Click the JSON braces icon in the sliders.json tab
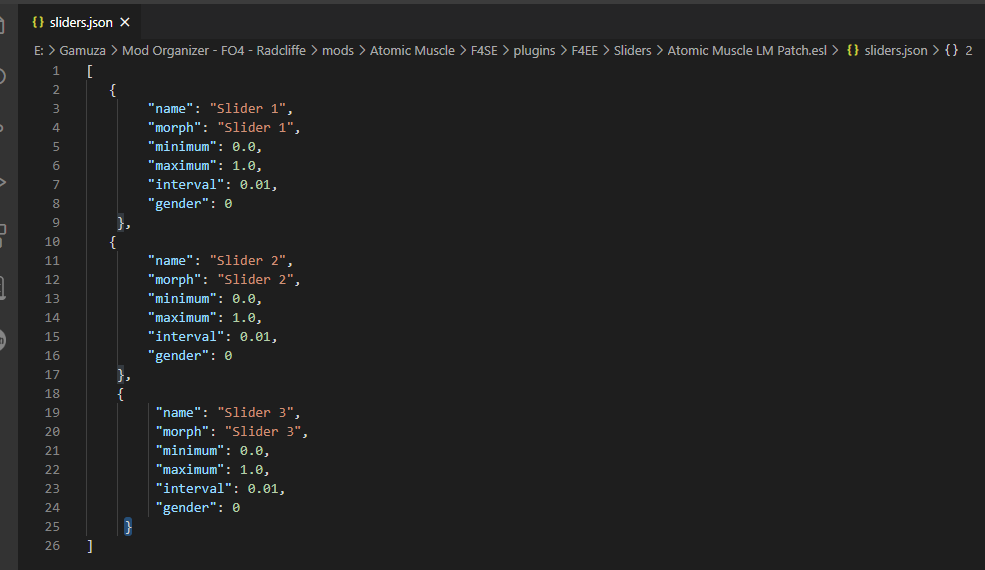Screen dimensions: 985x570 38,22
